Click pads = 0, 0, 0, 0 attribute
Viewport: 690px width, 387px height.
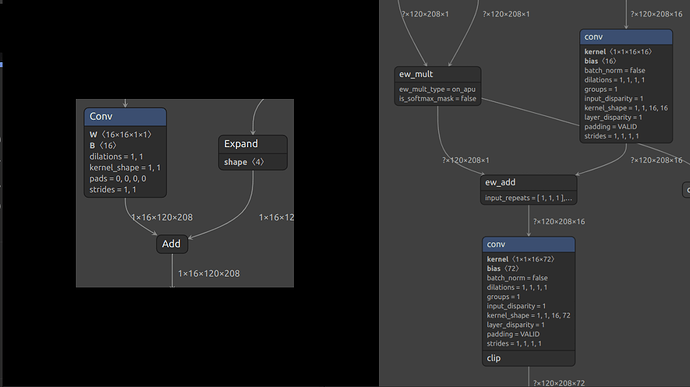tap(117, 179)
